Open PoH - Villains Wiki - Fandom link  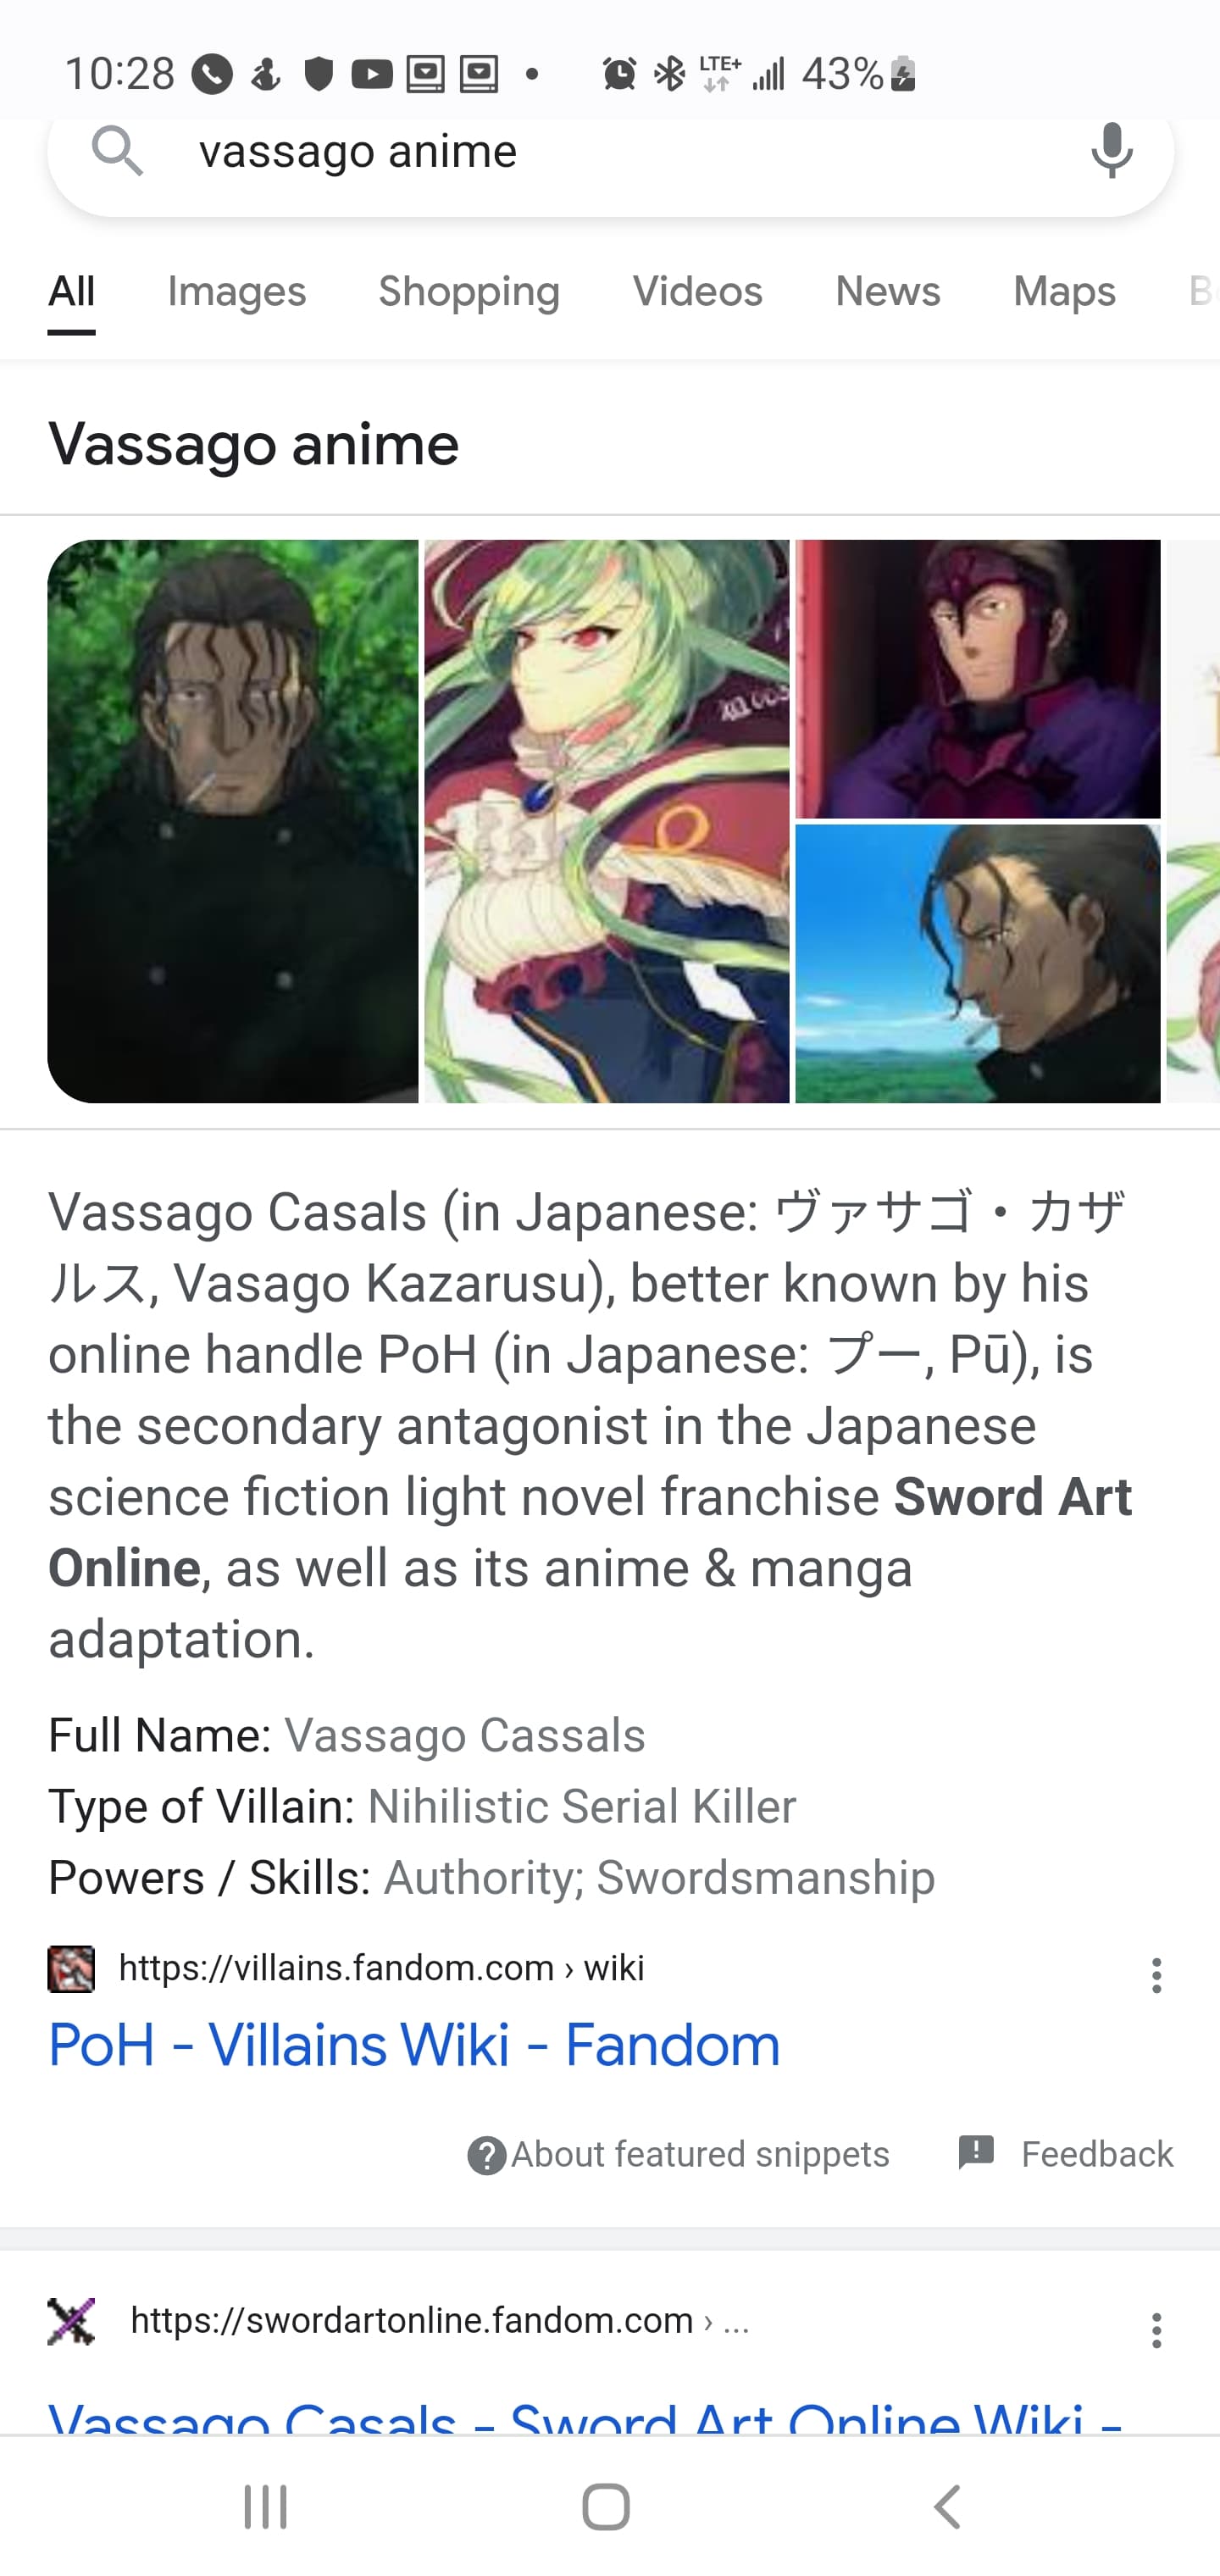coord(414,2044)
